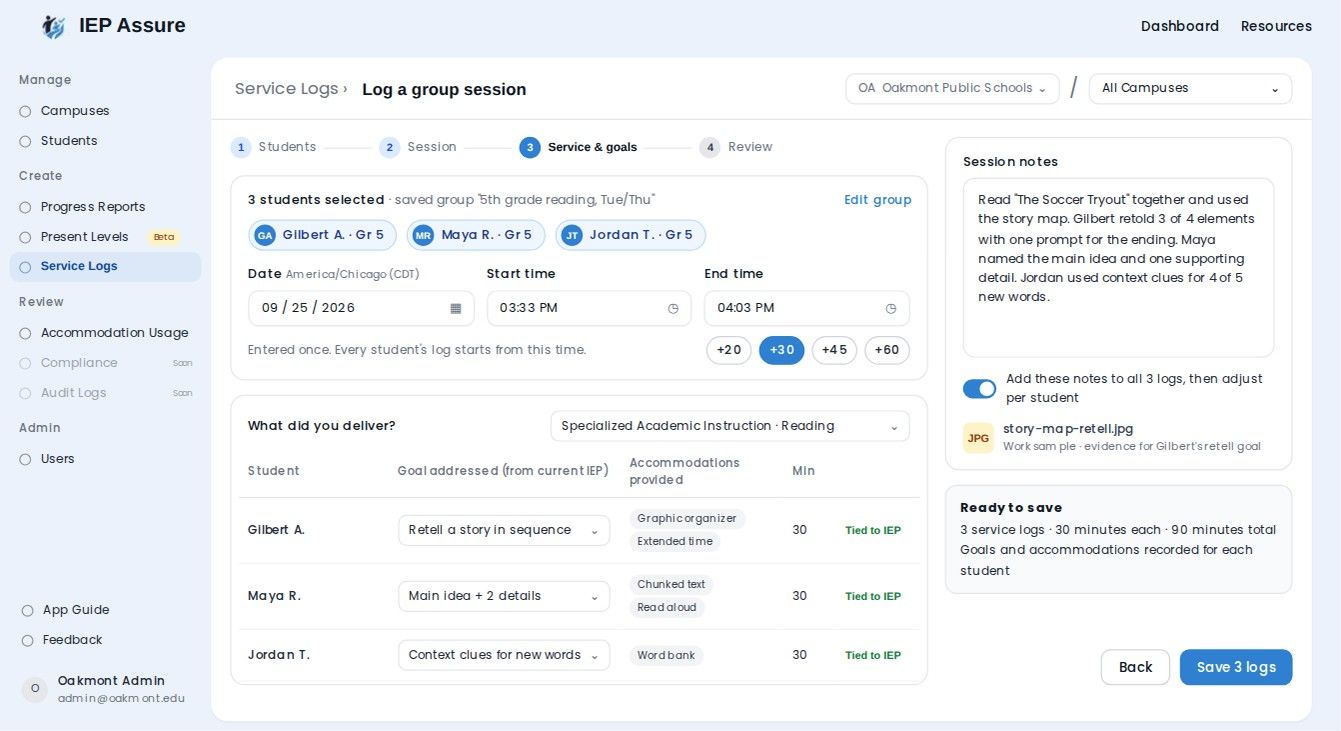Click the IEP Assure logo icon
This screenshot has width=1341, height=731.
click(x=53, y=27)
